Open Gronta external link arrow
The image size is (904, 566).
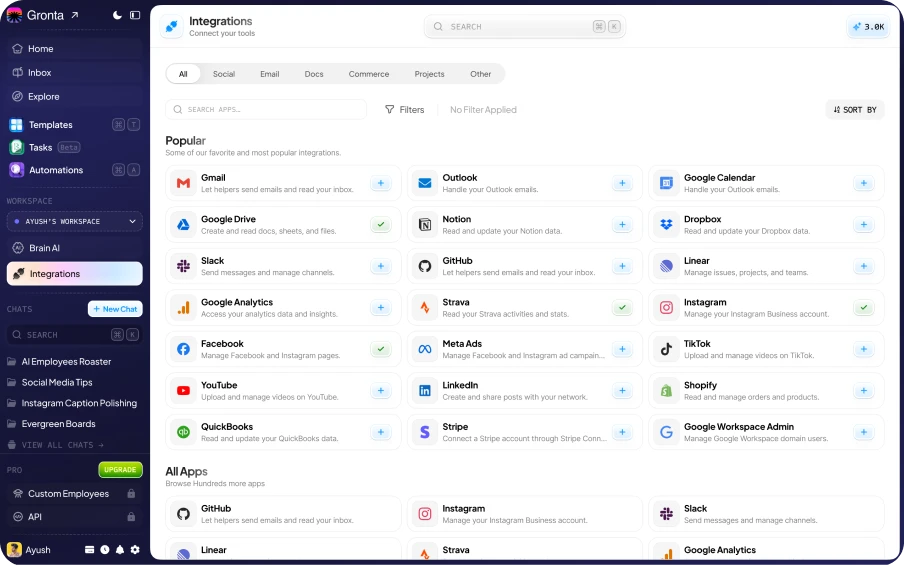point(75,15)
